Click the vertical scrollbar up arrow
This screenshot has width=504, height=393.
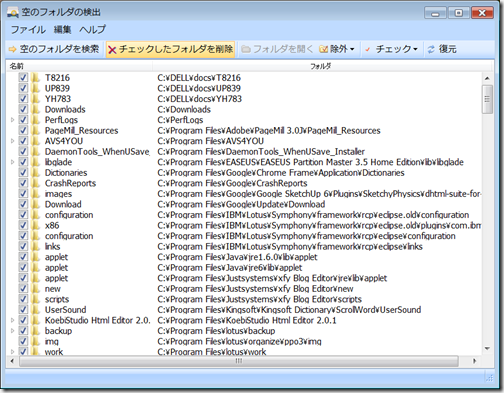pyautogui.click(x=487, y=78)
